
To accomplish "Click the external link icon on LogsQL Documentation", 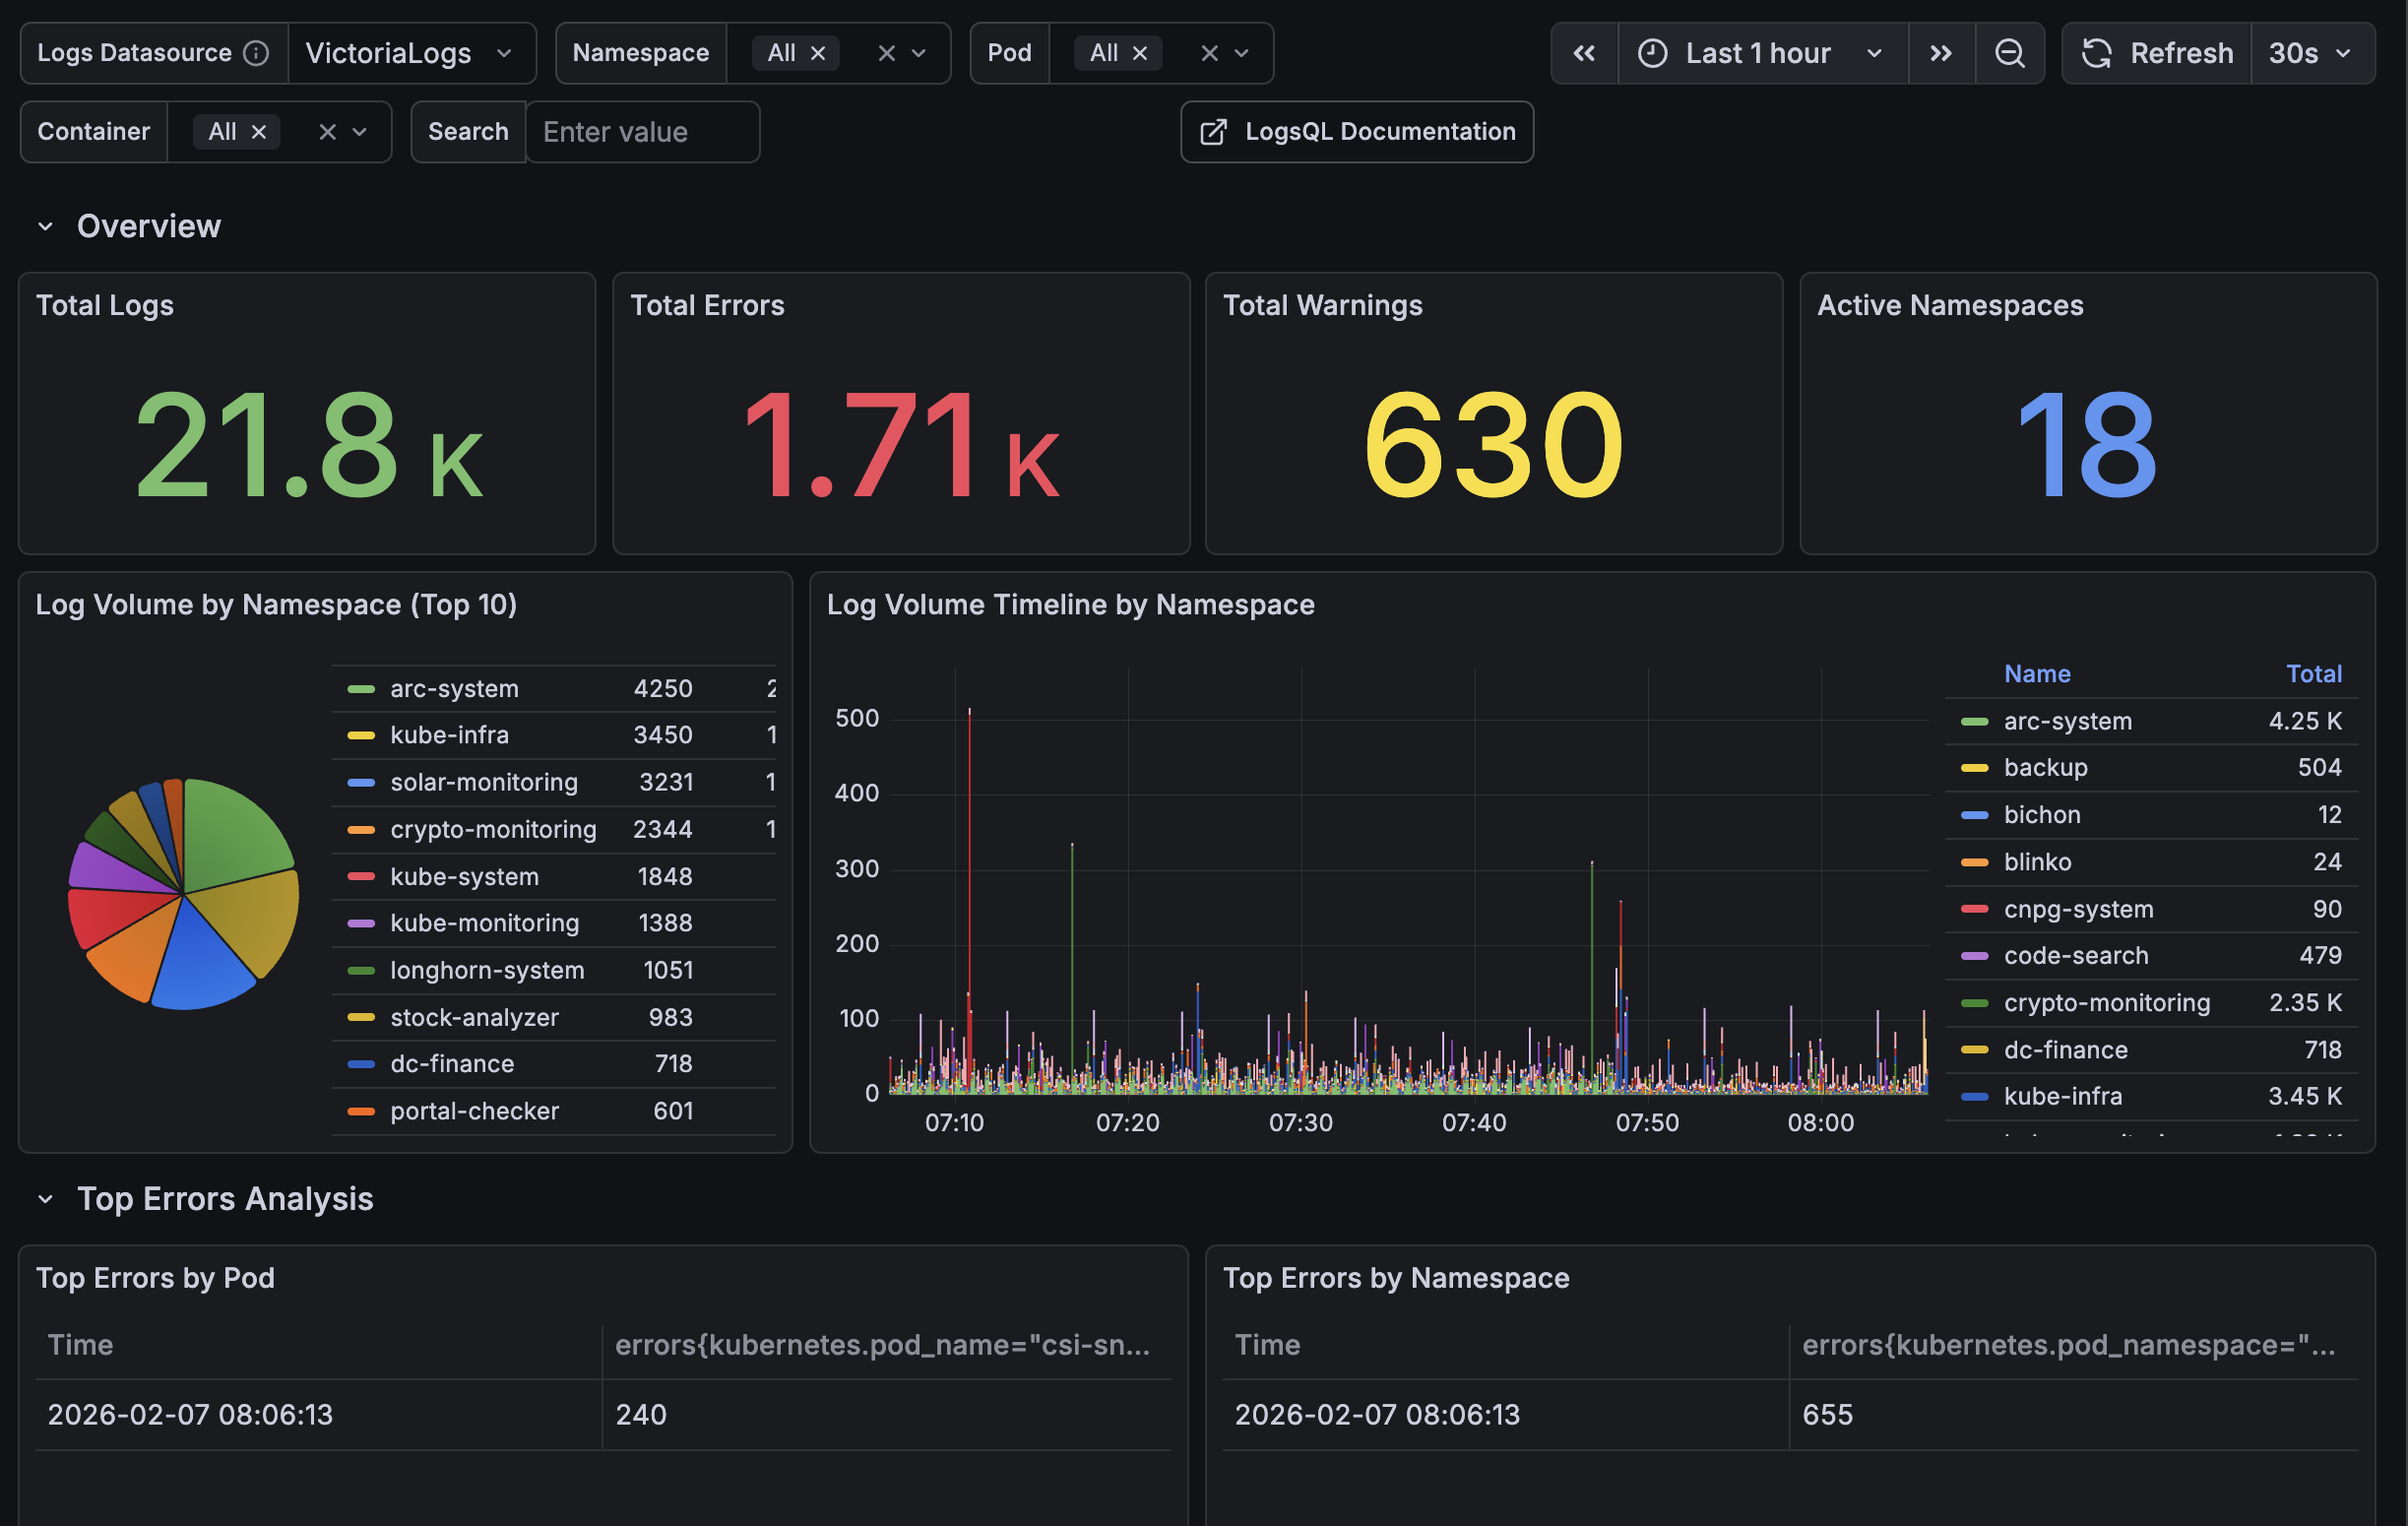I will 1213,131.
